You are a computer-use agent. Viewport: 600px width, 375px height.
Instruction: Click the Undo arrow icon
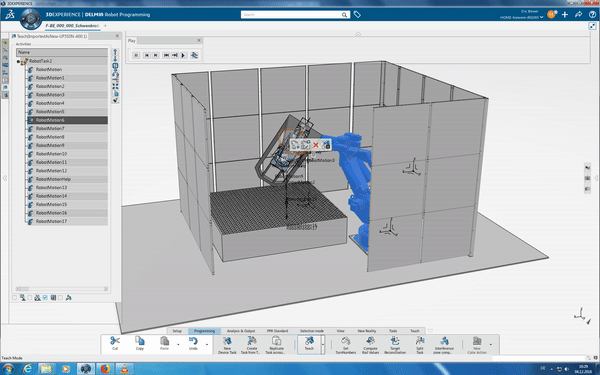[193, 341]
